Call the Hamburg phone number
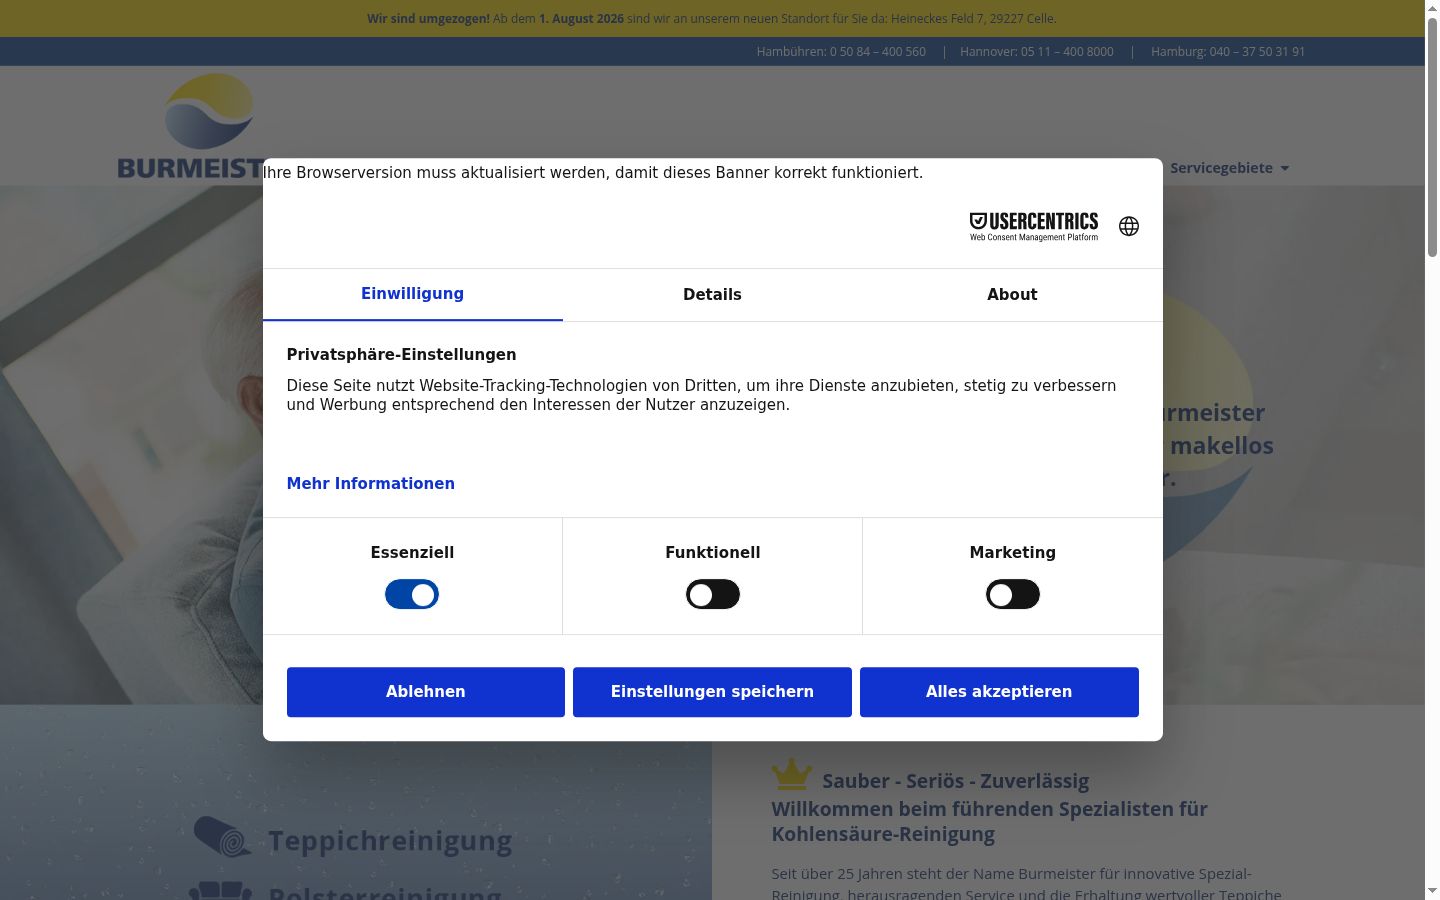Viewport: 1440px width, 900px height. coord(1228,52)
